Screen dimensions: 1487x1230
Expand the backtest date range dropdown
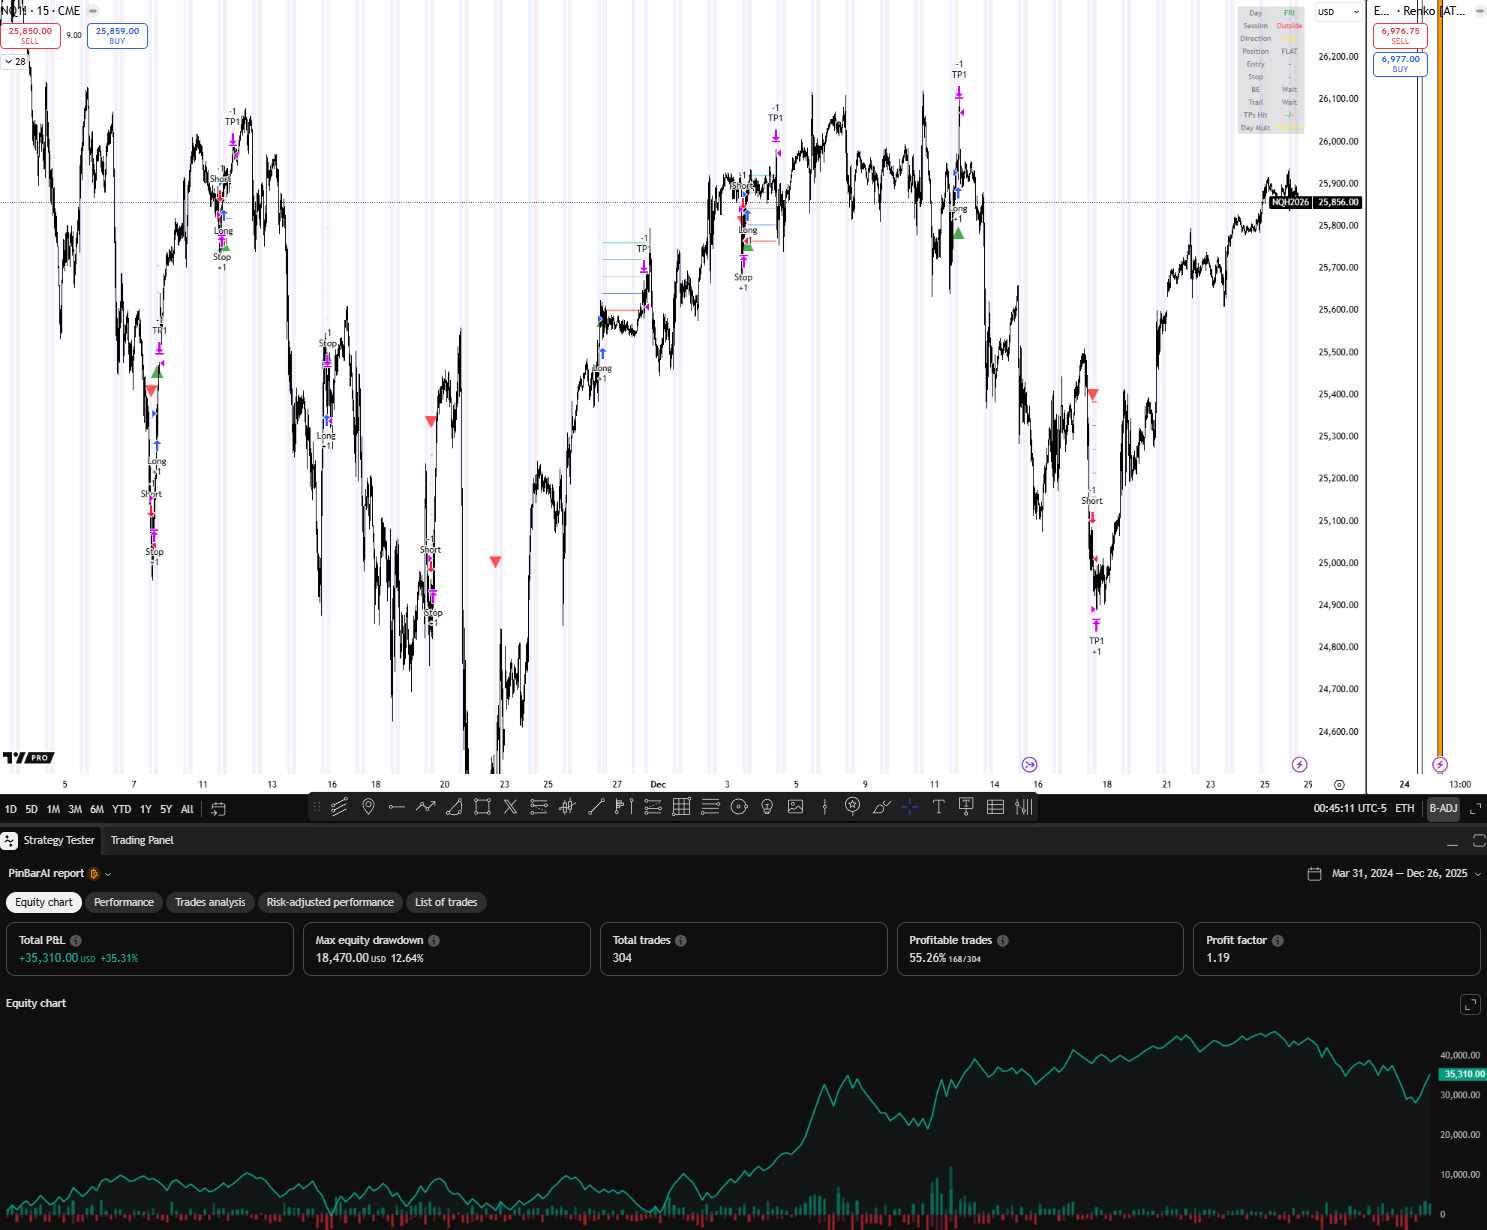(x=1478, y=874)
